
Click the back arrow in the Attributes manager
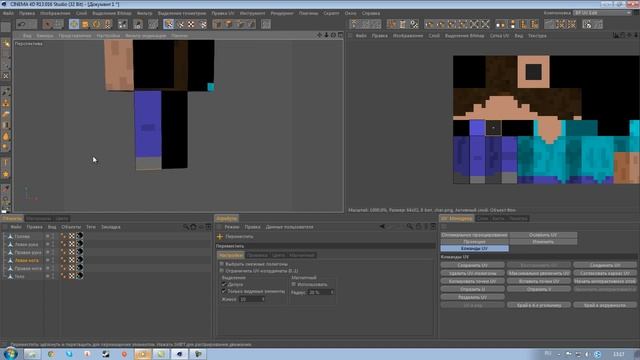(x=382, y=227)
